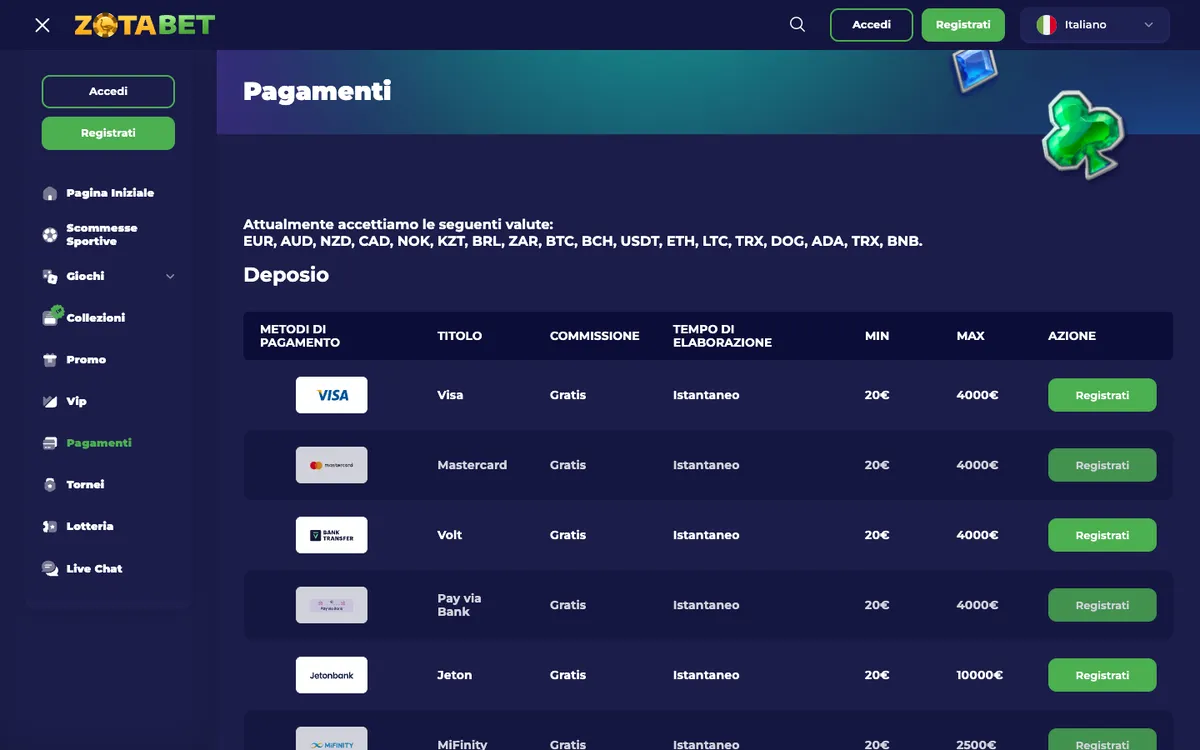This screenshot has width=1200, height=750.
Task: Click the AZIONE column header
Action: coord(1072,336)
